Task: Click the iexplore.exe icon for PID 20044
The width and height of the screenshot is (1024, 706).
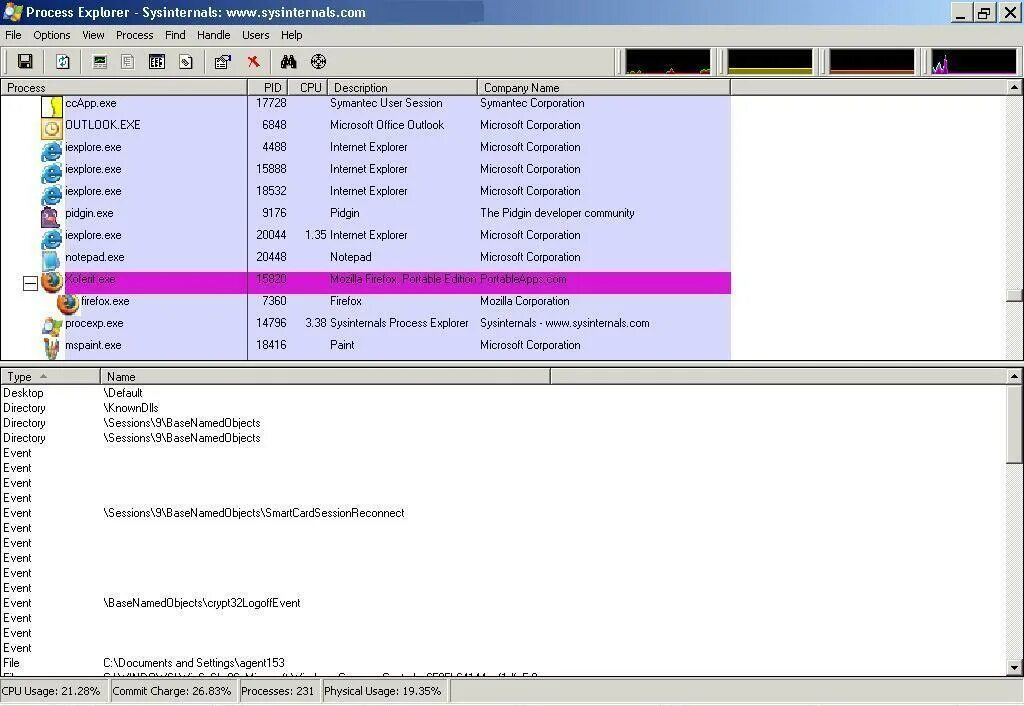Action: pyautogui.click(x=52, y=238)
